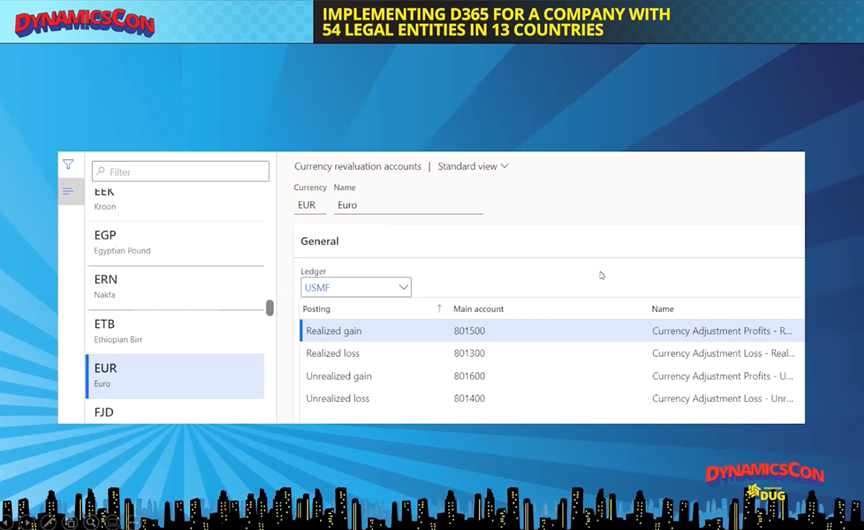Open the Standard view dropdown
The height and width of the screenshot is (530, 864).
click(473, 166)
